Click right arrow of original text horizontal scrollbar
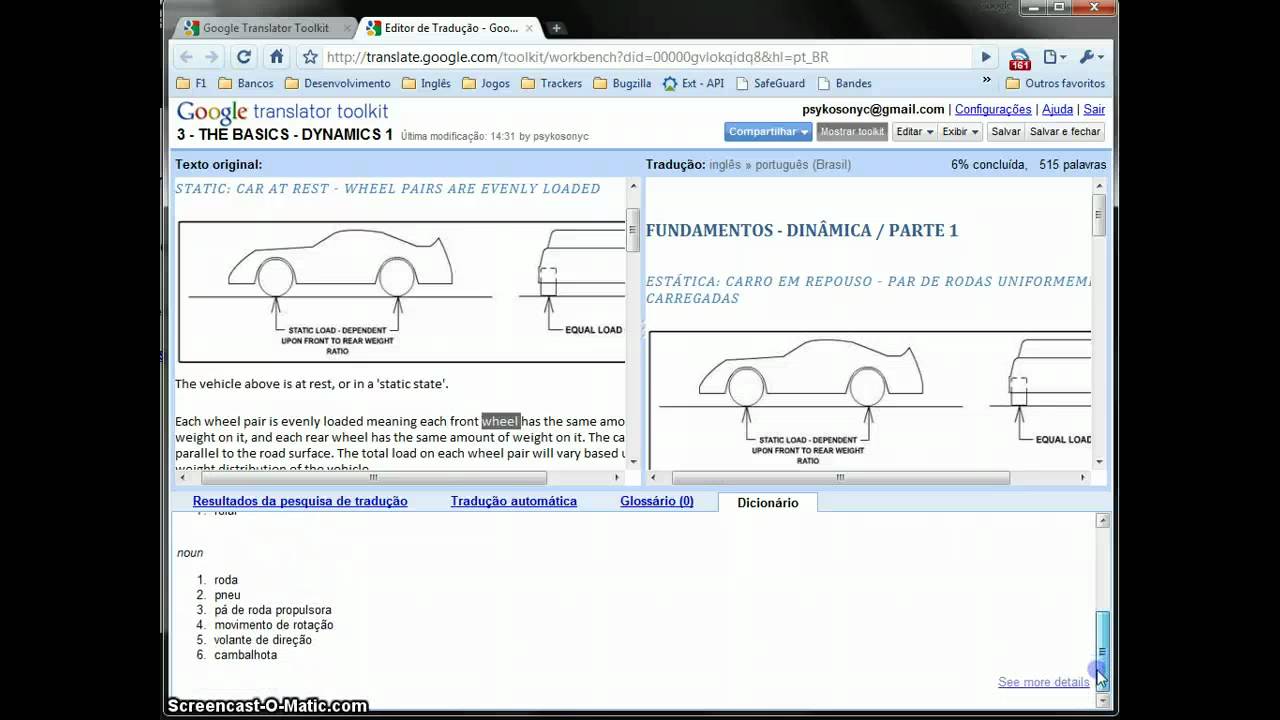Image resolution: width=1280 pixels, height=720 pixels. tap(617, 478)
